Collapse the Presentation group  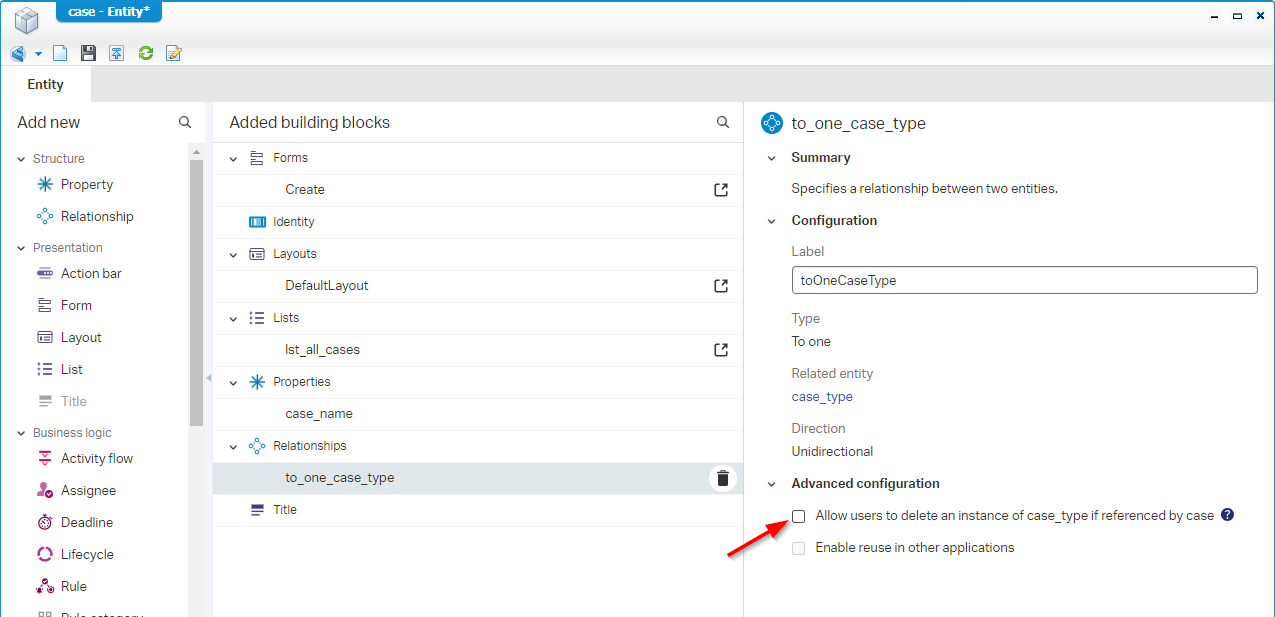[x=22, y=248]
